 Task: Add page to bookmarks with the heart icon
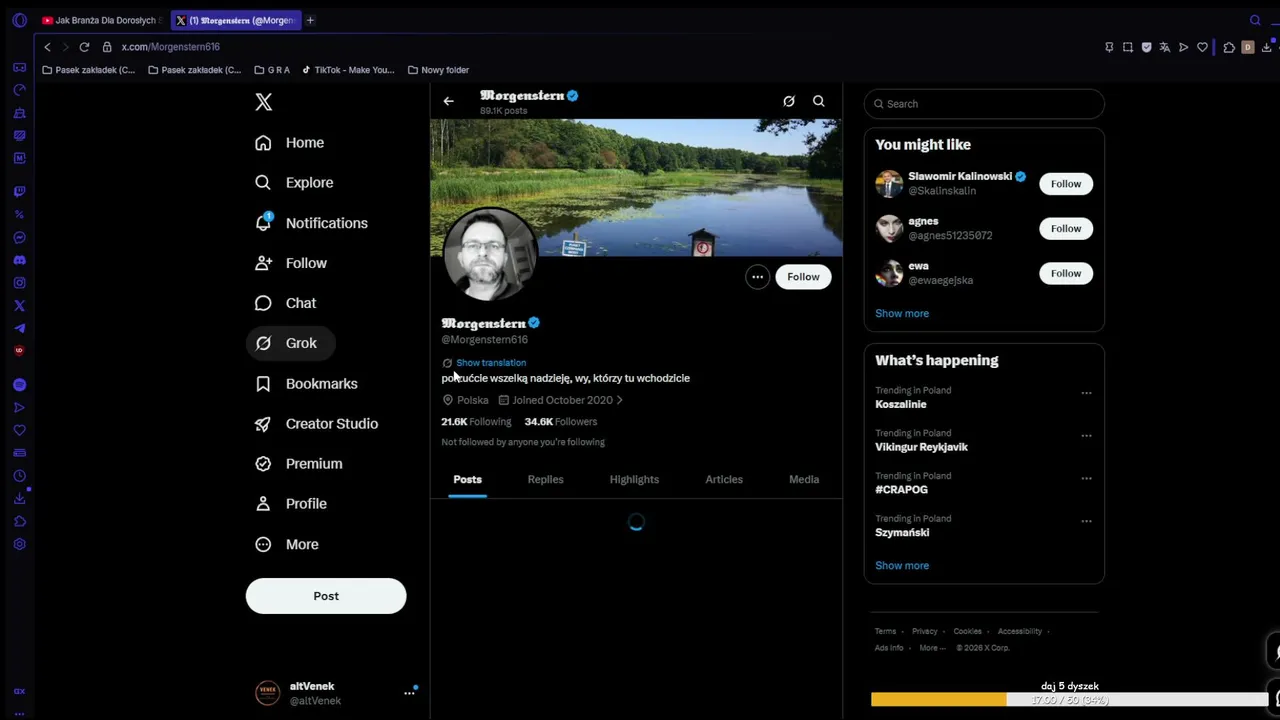pos(1202,47)
